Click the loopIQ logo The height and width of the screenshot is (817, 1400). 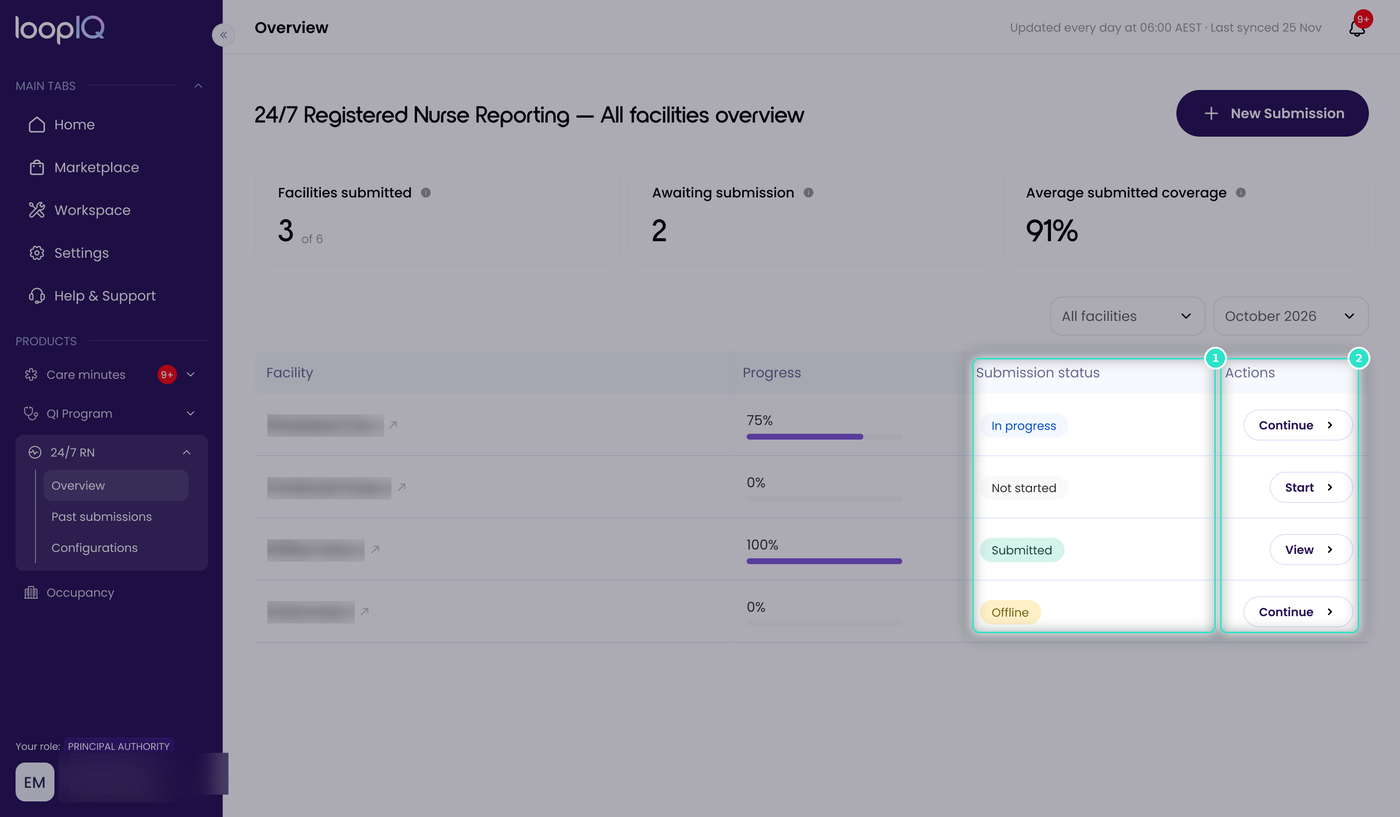[60, 30]
